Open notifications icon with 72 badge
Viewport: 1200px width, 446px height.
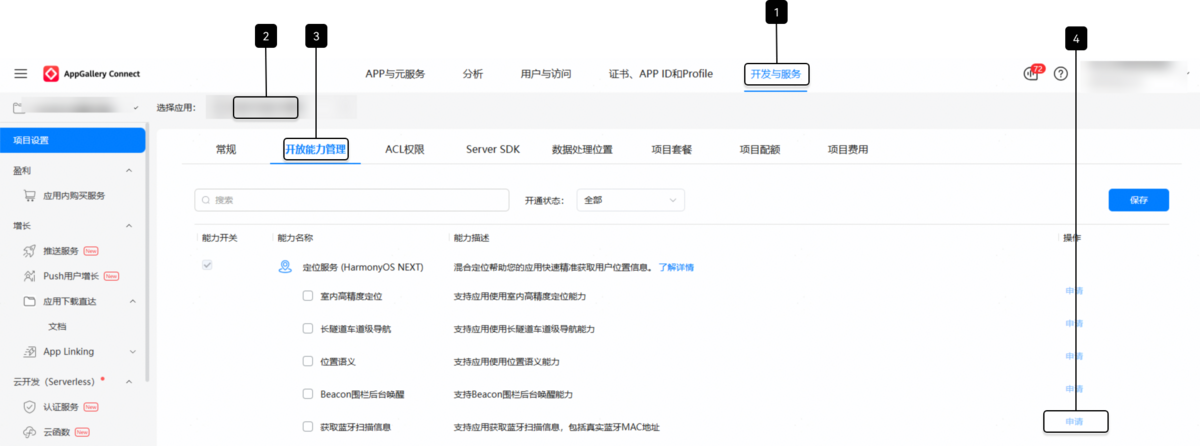point(1032,74)
